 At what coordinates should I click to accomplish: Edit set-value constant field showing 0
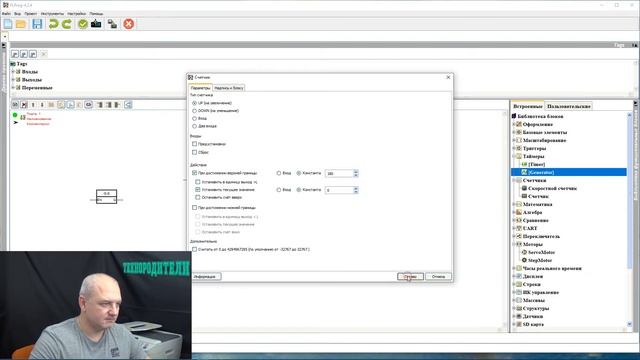pos(339,190)
